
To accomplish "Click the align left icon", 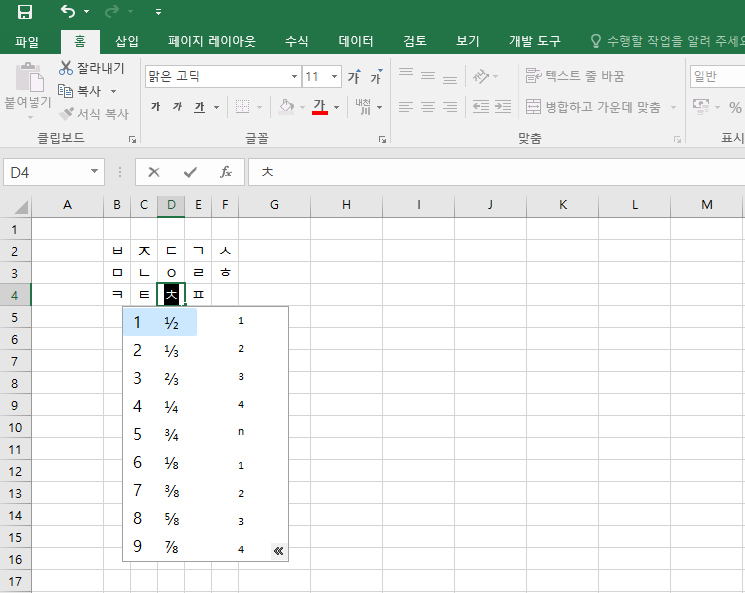I will 406,106.
